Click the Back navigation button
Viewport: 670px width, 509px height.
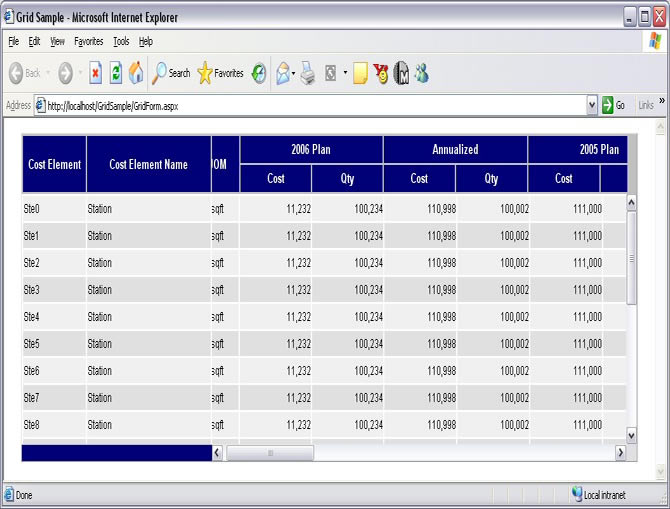24,73
